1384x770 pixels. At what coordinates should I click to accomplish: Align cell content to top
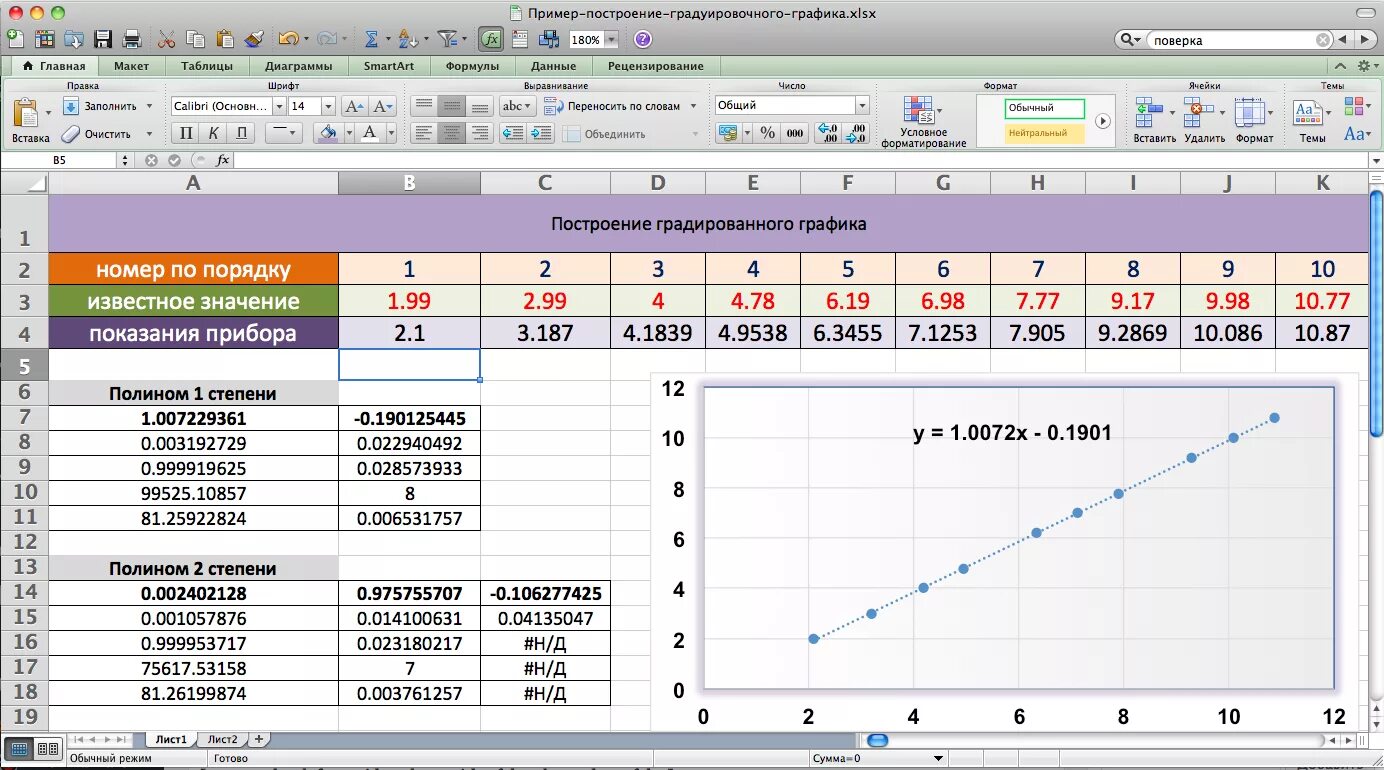424,106
